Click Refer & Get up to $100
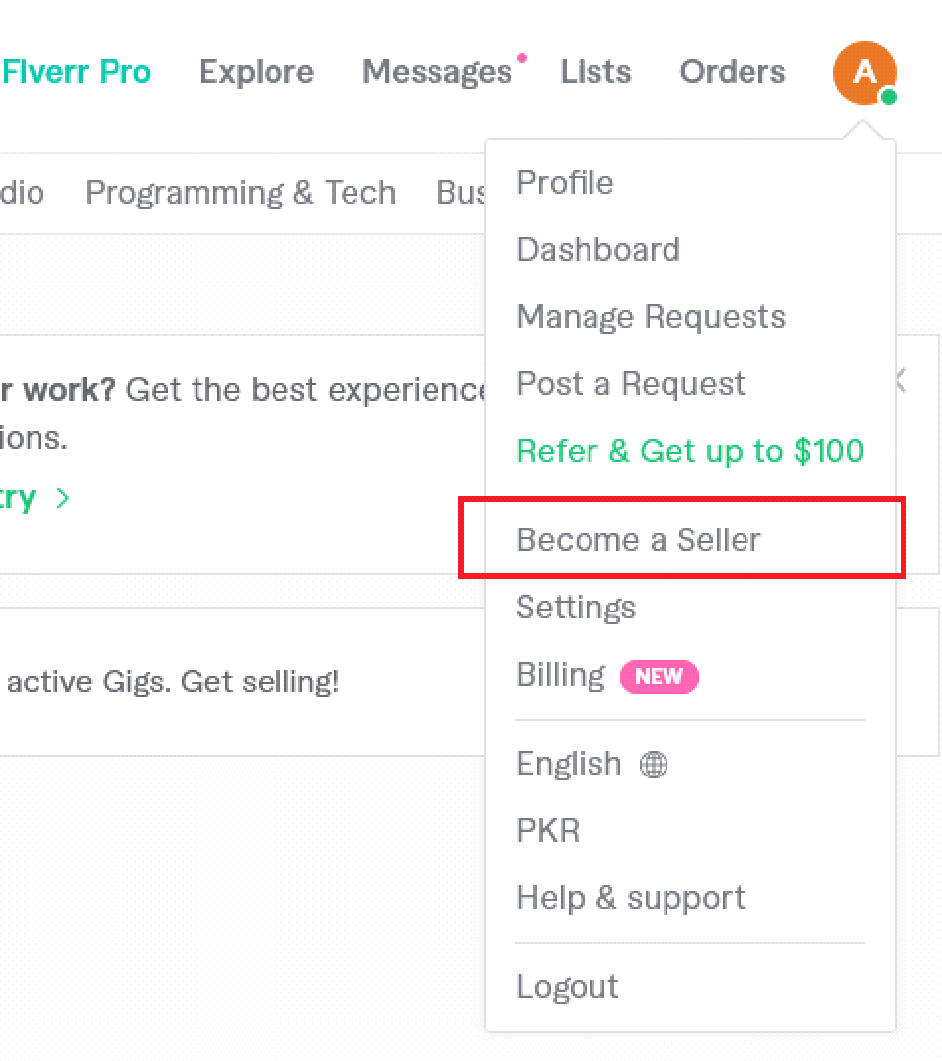Image resolution: width=942 pixels, height=1061 pixels. [x=690, y=451]
